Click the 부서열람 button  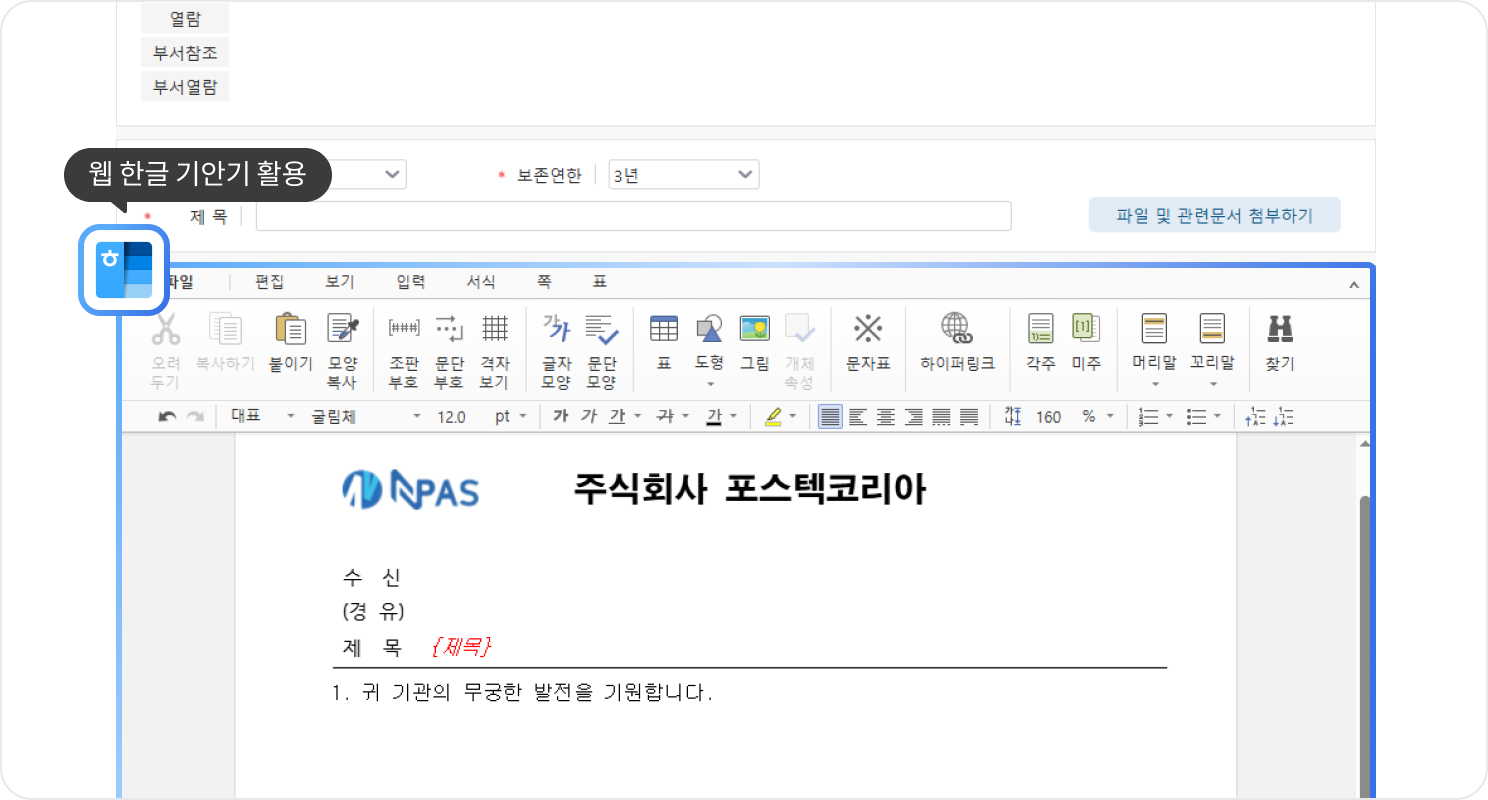[x=185, y=87]
